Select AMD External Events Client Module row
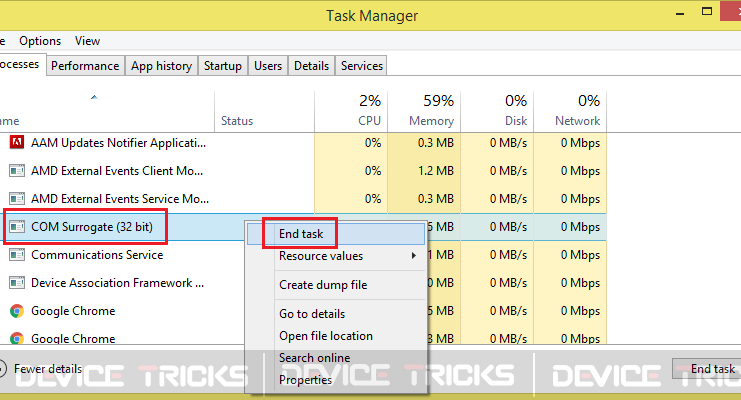This screenshot has height=400, width=741. click(x=303, y=171)
